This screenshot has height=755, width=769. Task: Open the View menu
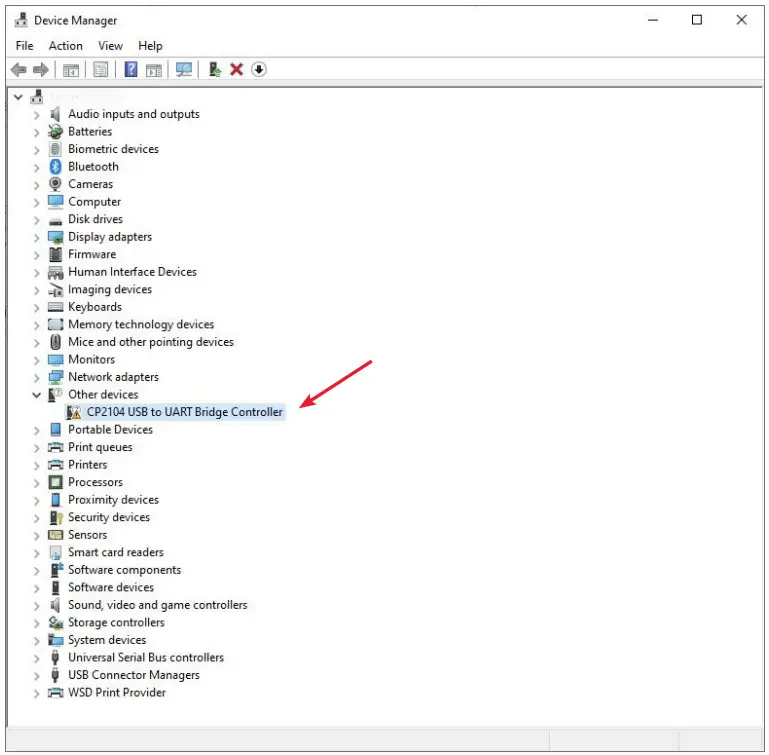[x=110, y=46]
